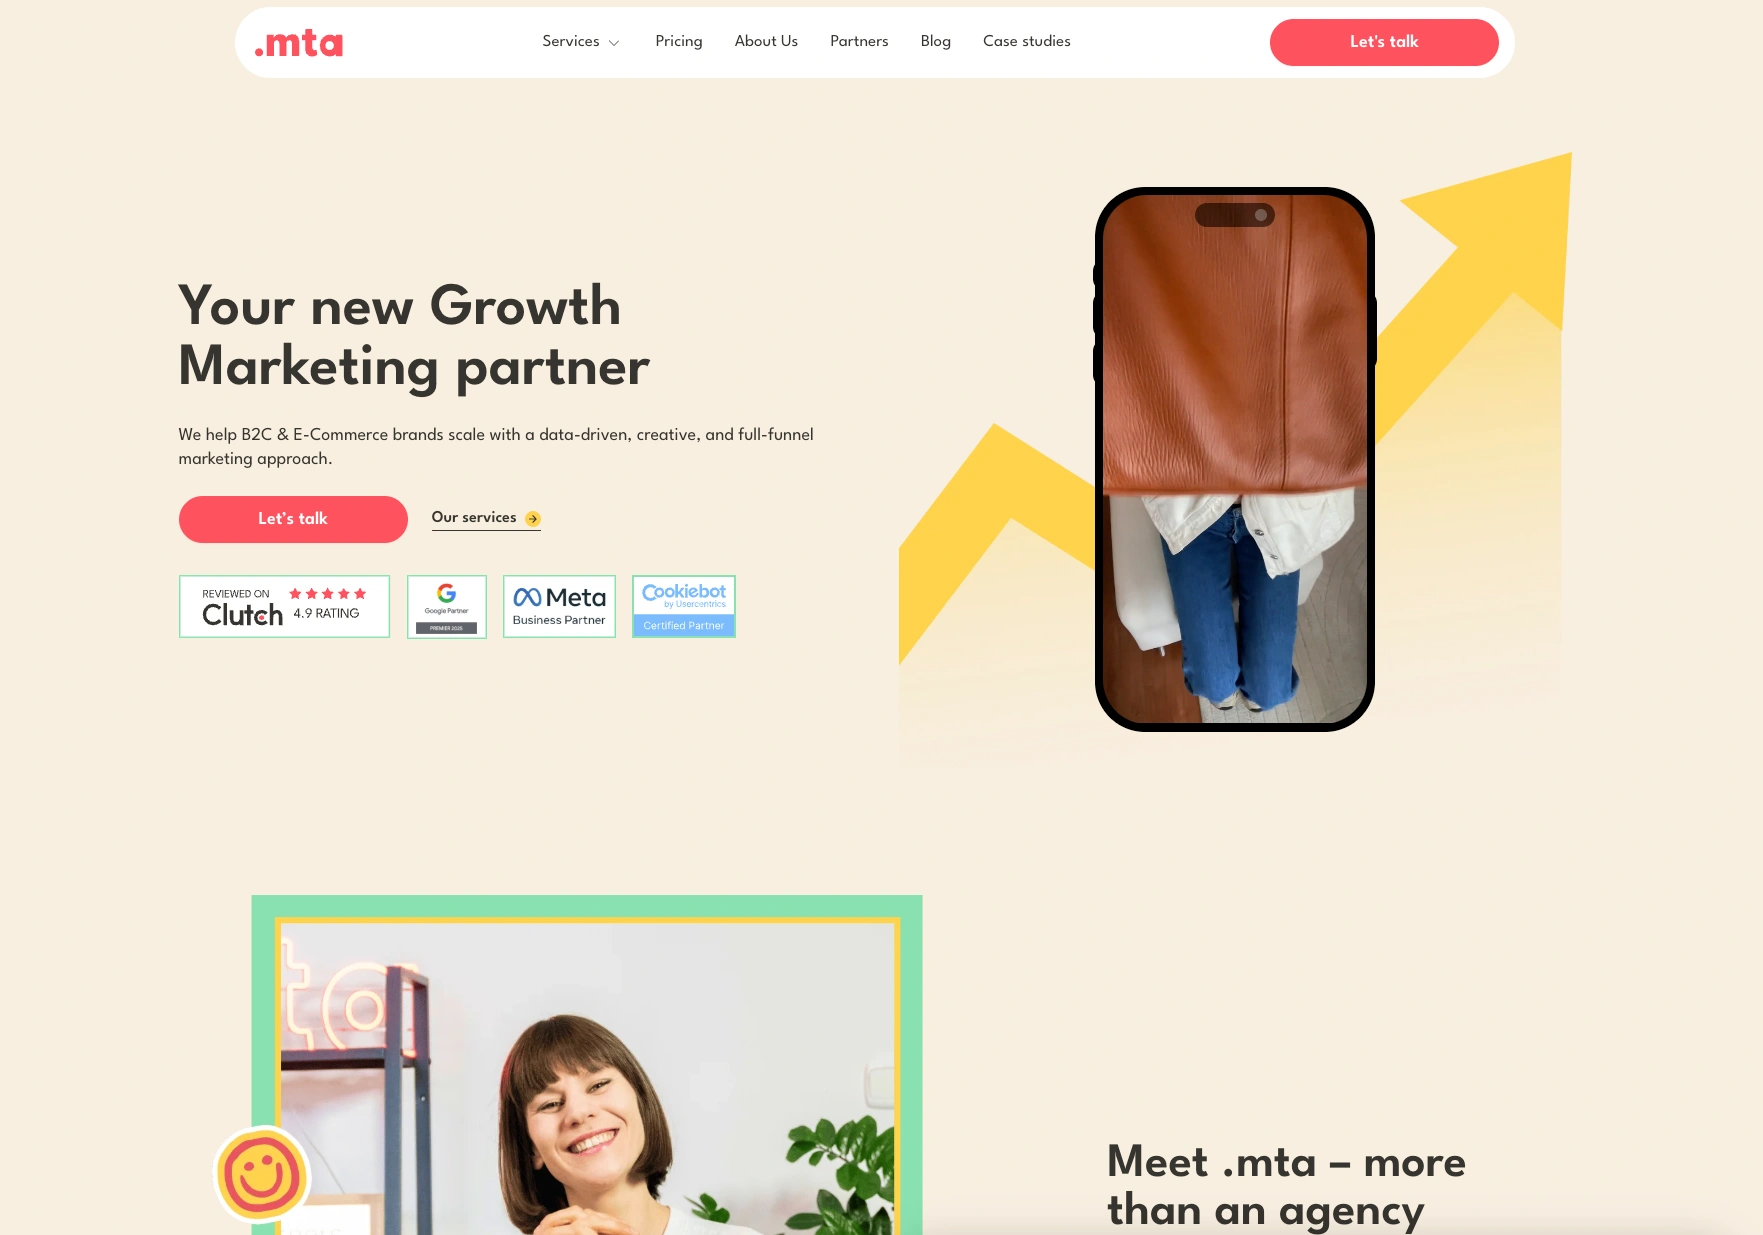Go to the Pricing page

click(679, 41)
